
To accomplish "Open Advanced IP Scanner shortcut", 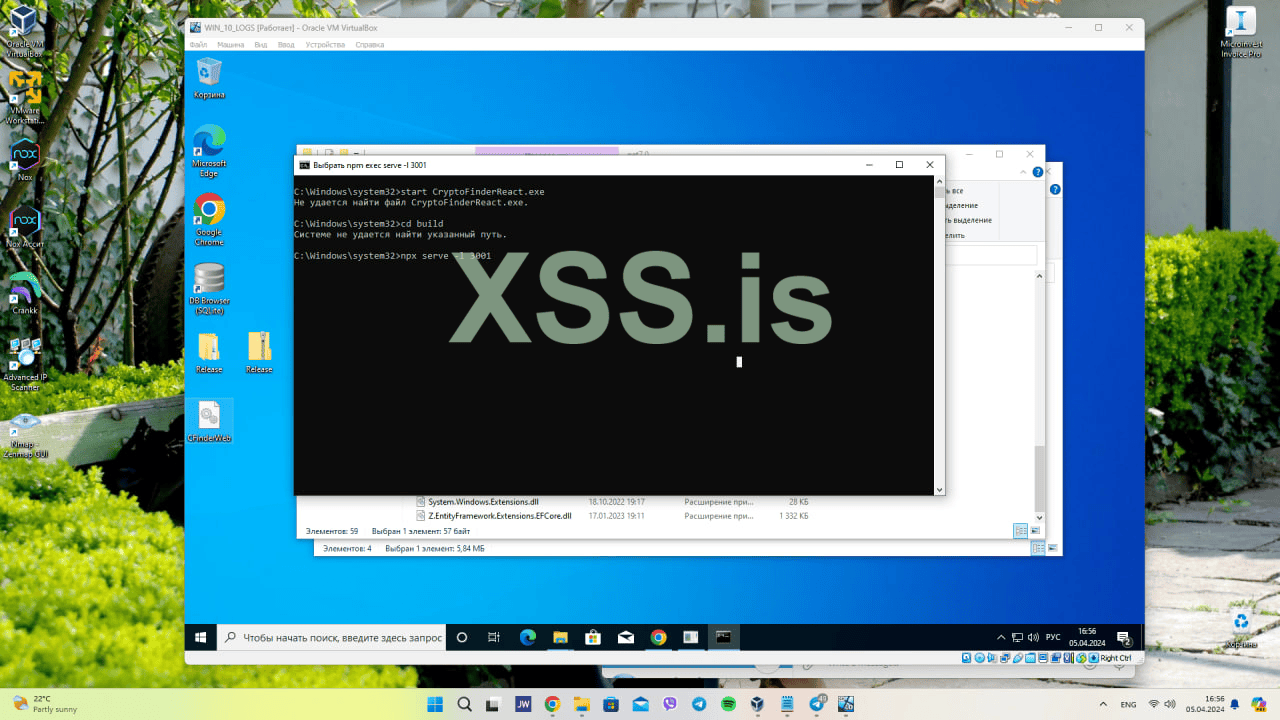I will point(25,363).
